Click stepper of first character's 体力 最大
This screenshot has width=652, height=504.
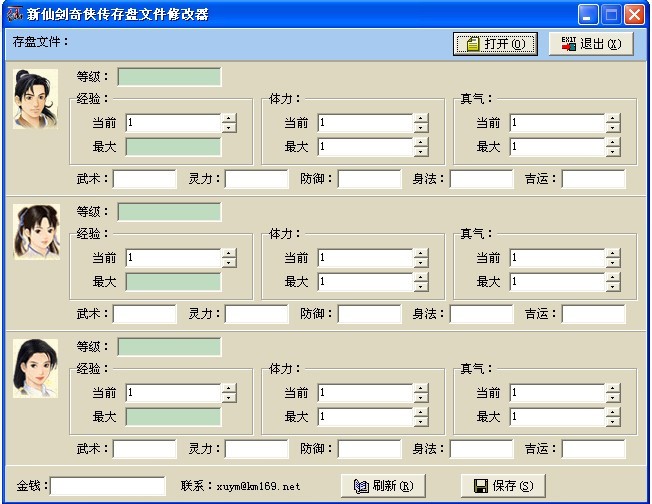tap(421, 147)
